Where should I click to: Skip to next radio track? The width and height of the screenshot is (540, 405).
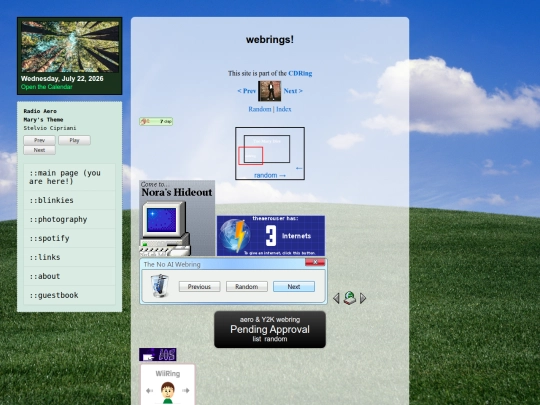pos(39,150)
